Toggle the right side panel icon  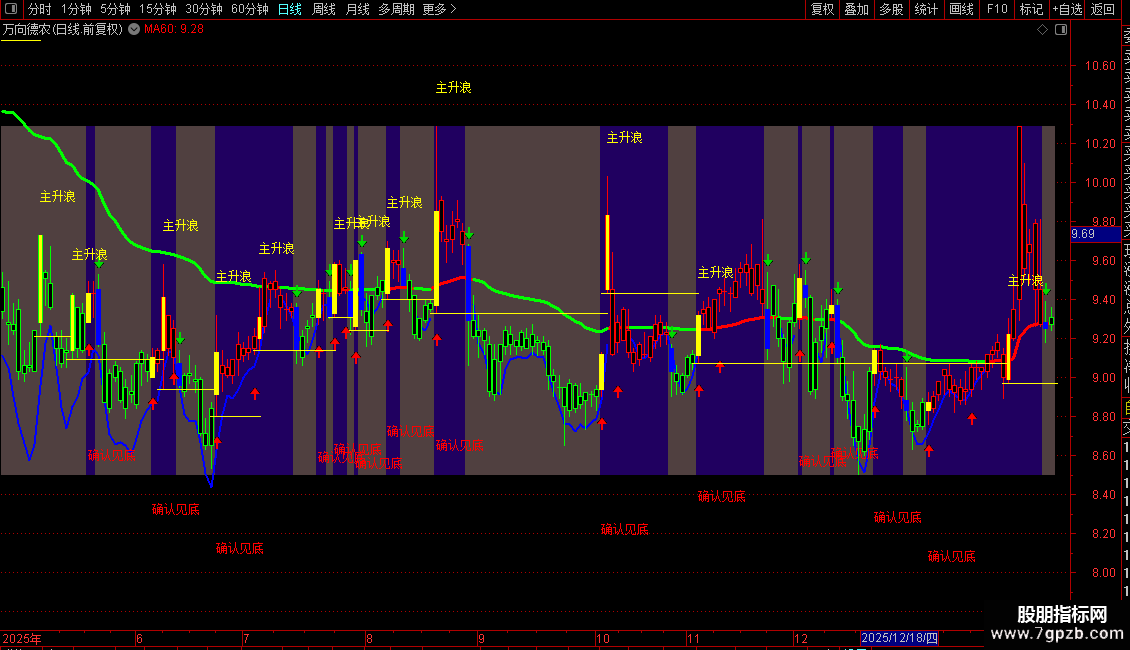(x=1061, y=30)
